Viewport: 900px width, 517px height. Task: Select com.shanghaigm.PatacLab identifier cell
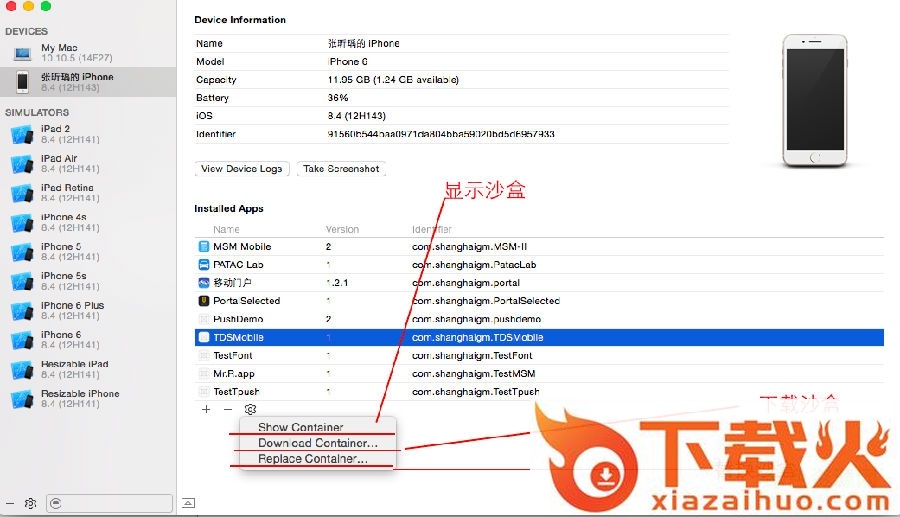[x=474, y=265]
